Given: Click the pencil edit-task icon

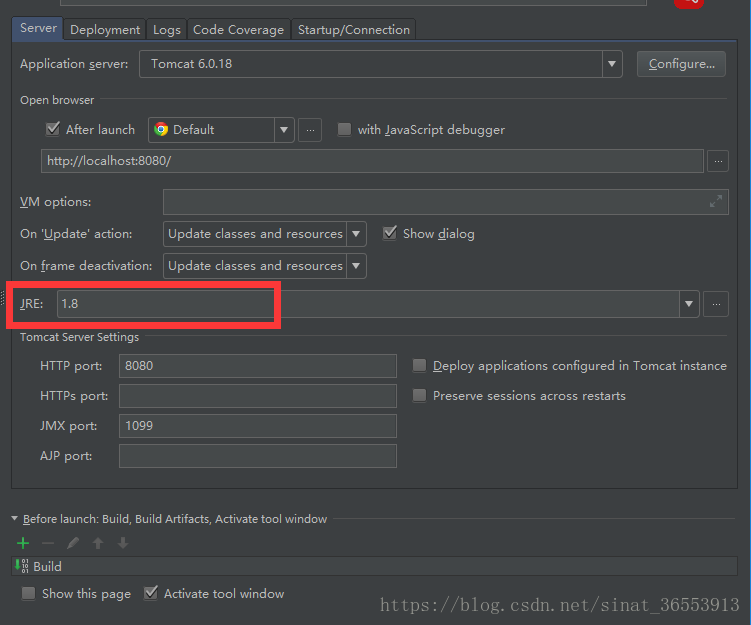Looking at the screenshot, I should point(73,543).
